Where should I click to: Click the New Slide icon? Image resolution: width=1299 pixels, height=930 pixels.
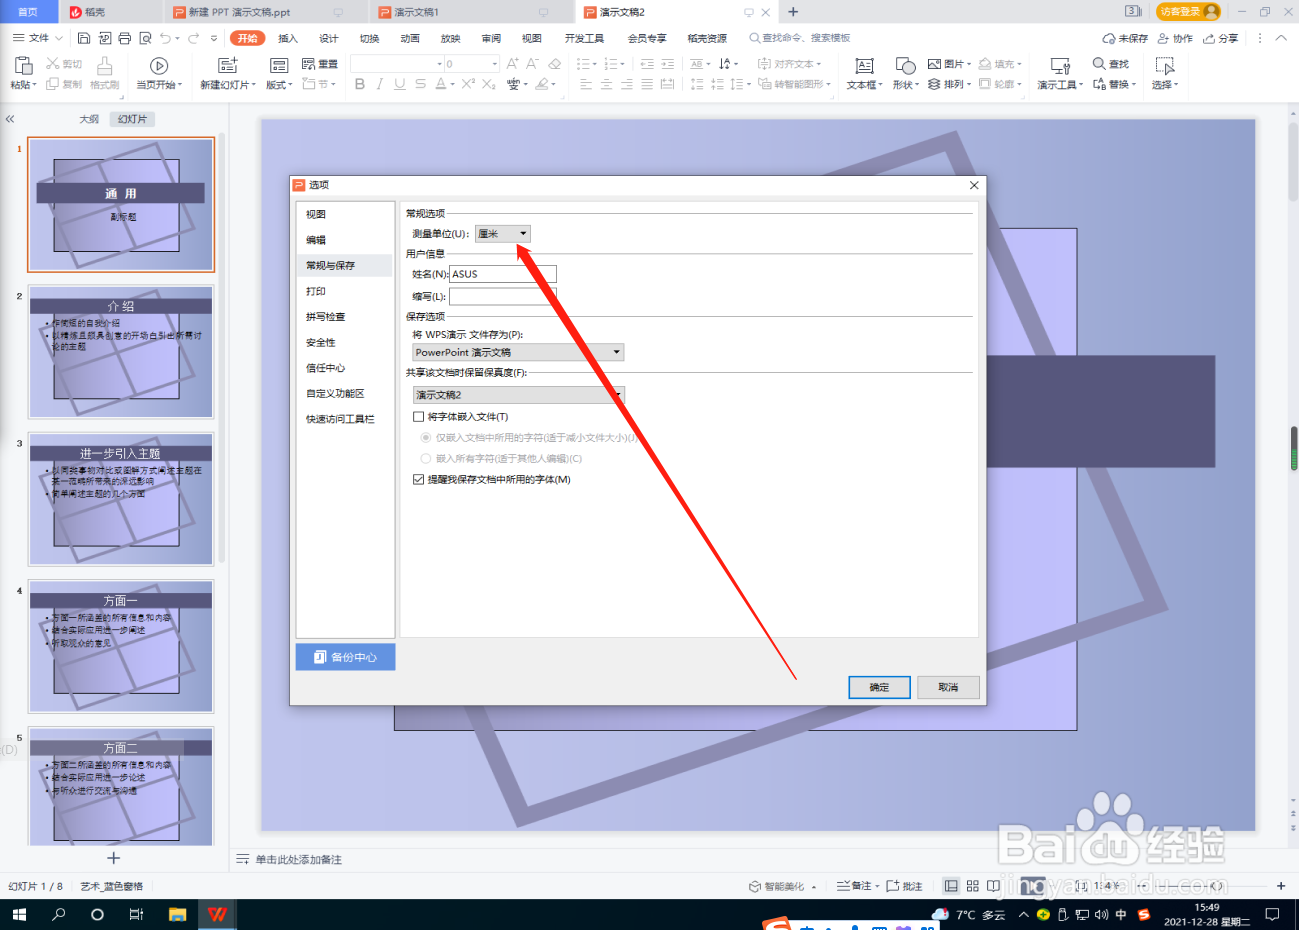[x=228, y=66]
